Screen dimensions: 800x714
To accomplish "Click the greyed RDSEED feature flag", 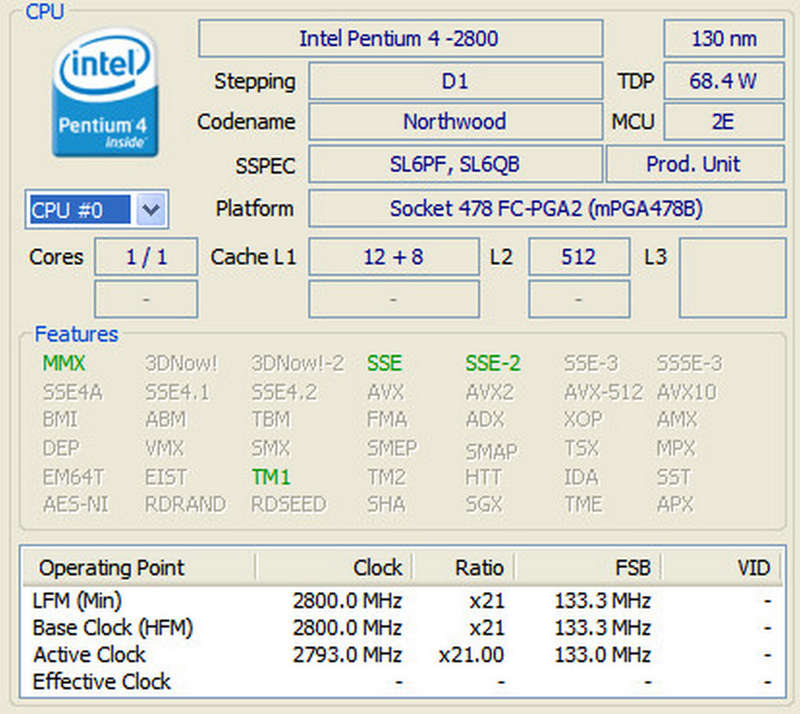I will [289, 504].
